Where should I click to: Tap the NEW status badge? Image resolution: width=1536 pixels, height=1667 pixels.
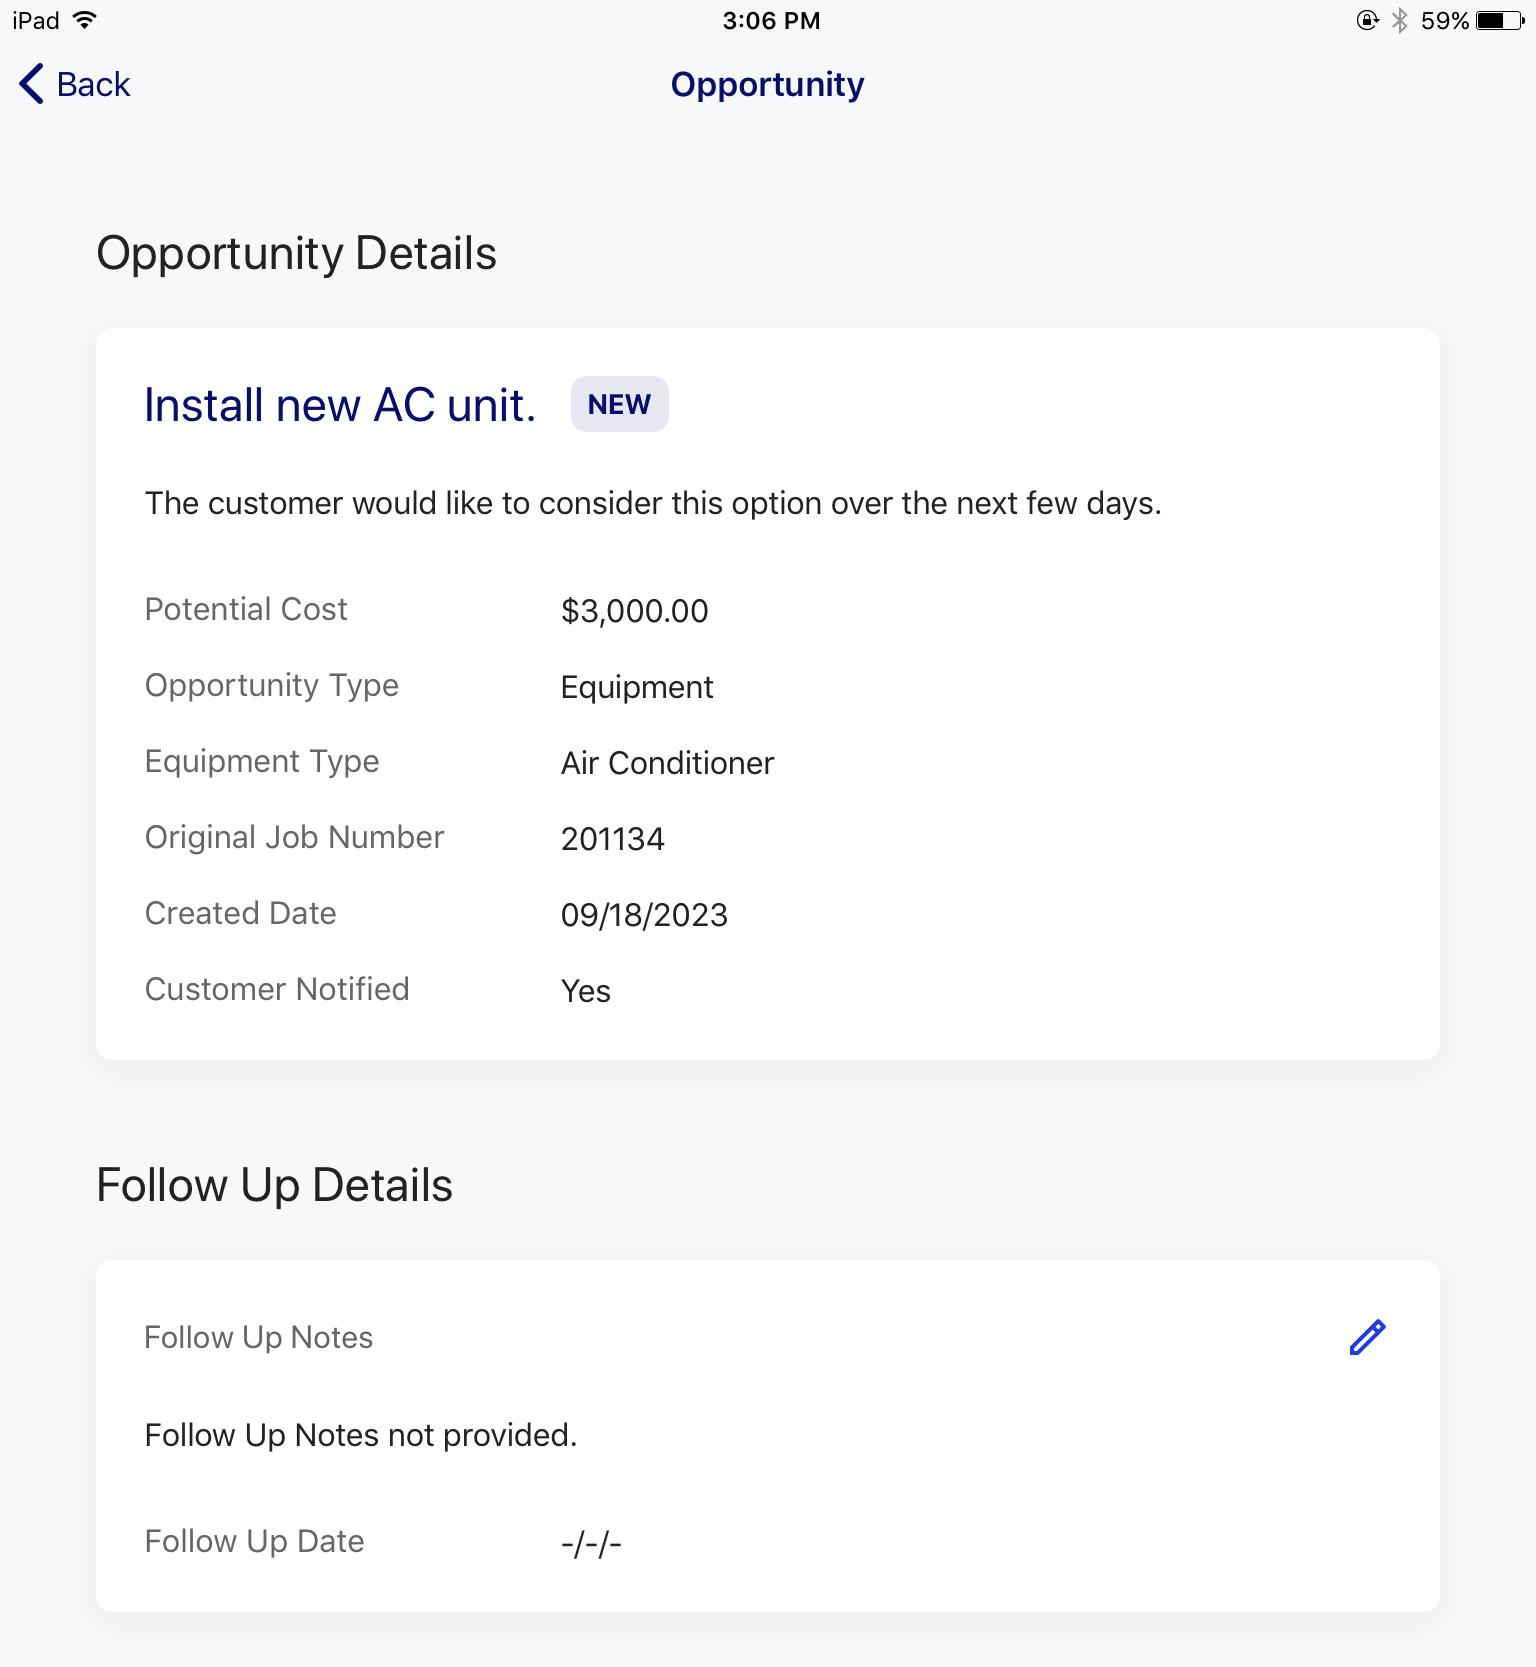[620, 404]
